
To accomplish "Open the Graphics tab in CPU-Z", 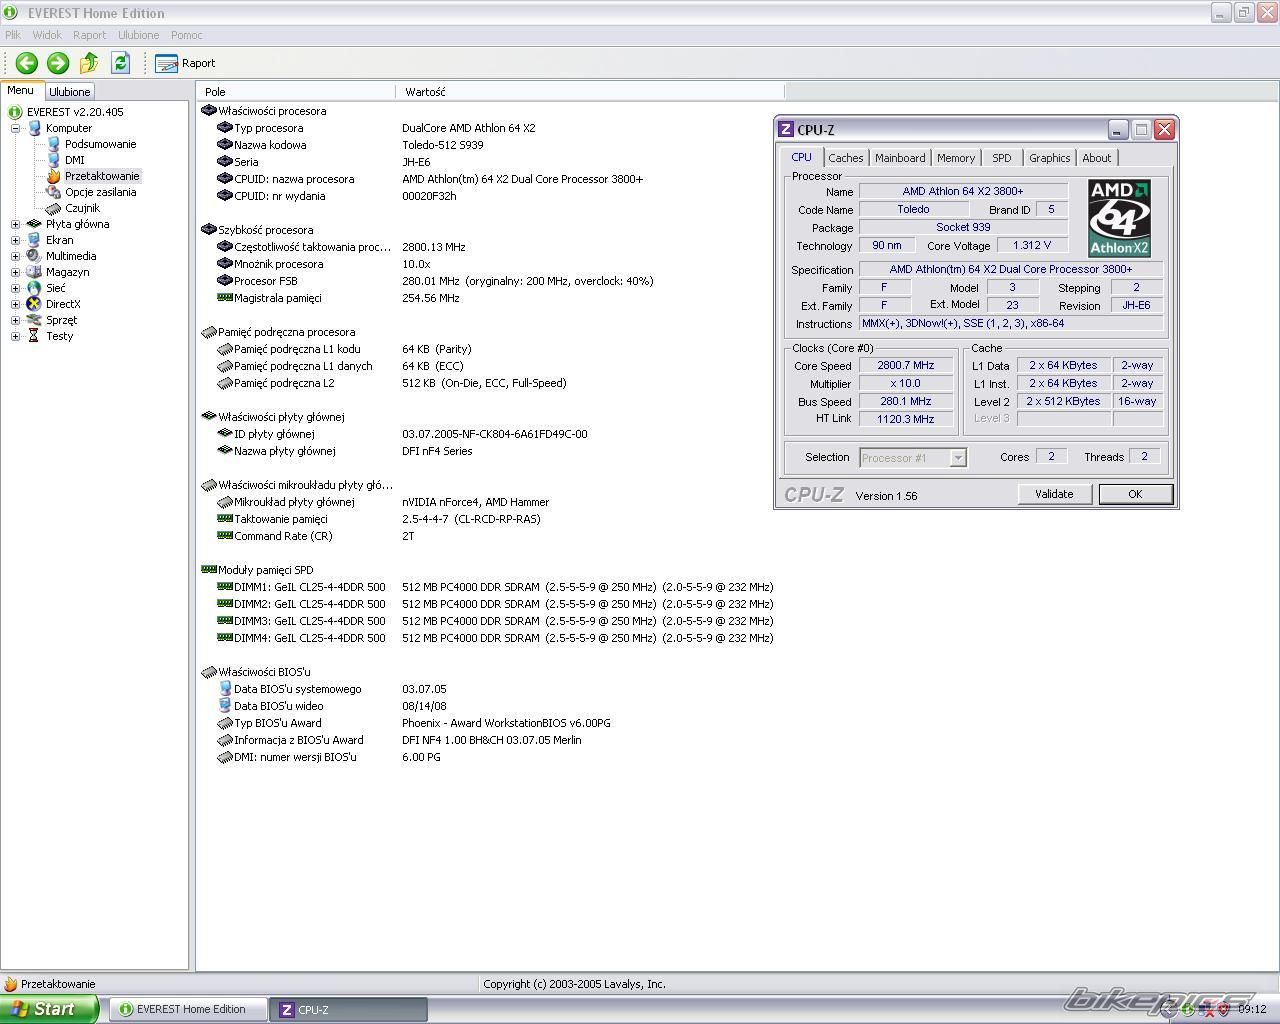I will coord(1050,158).
